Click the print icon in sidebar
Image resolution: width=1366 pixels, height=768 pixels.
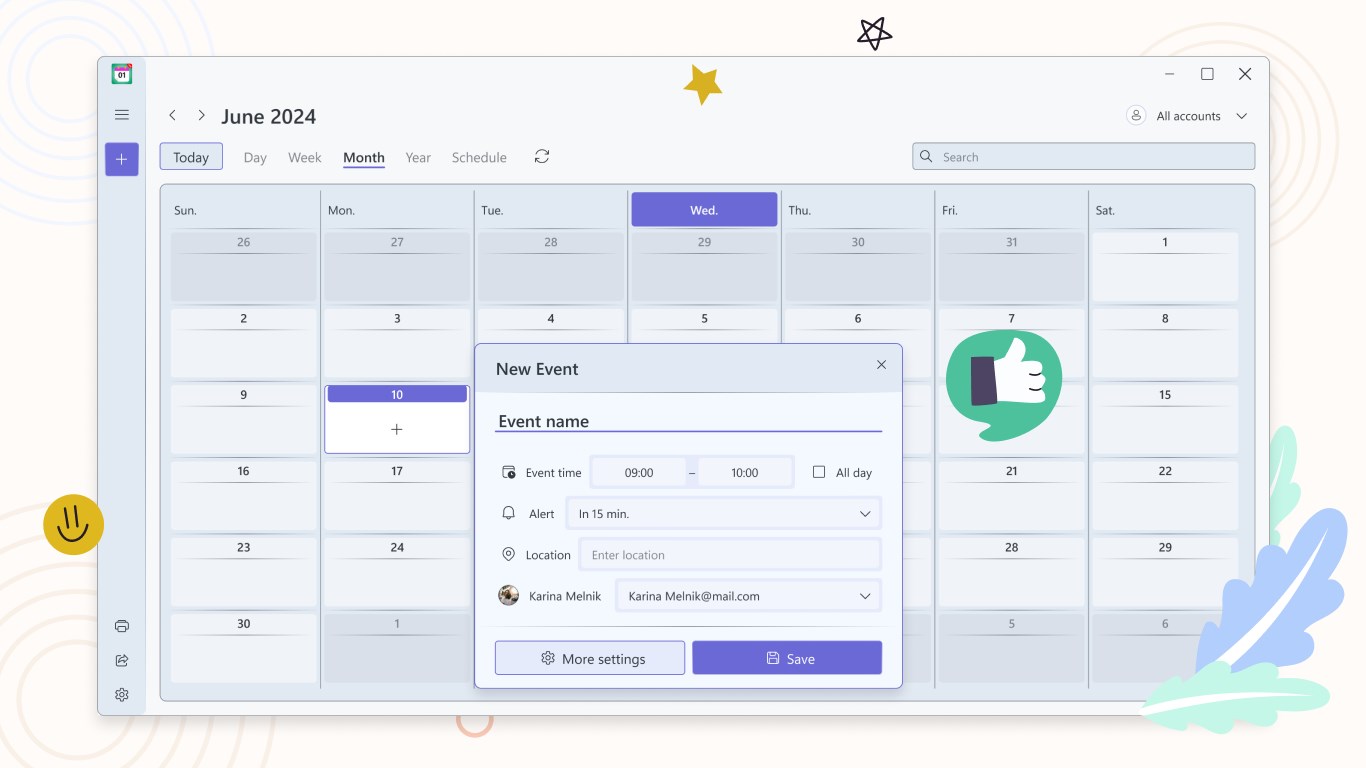[x=122, y=626]
